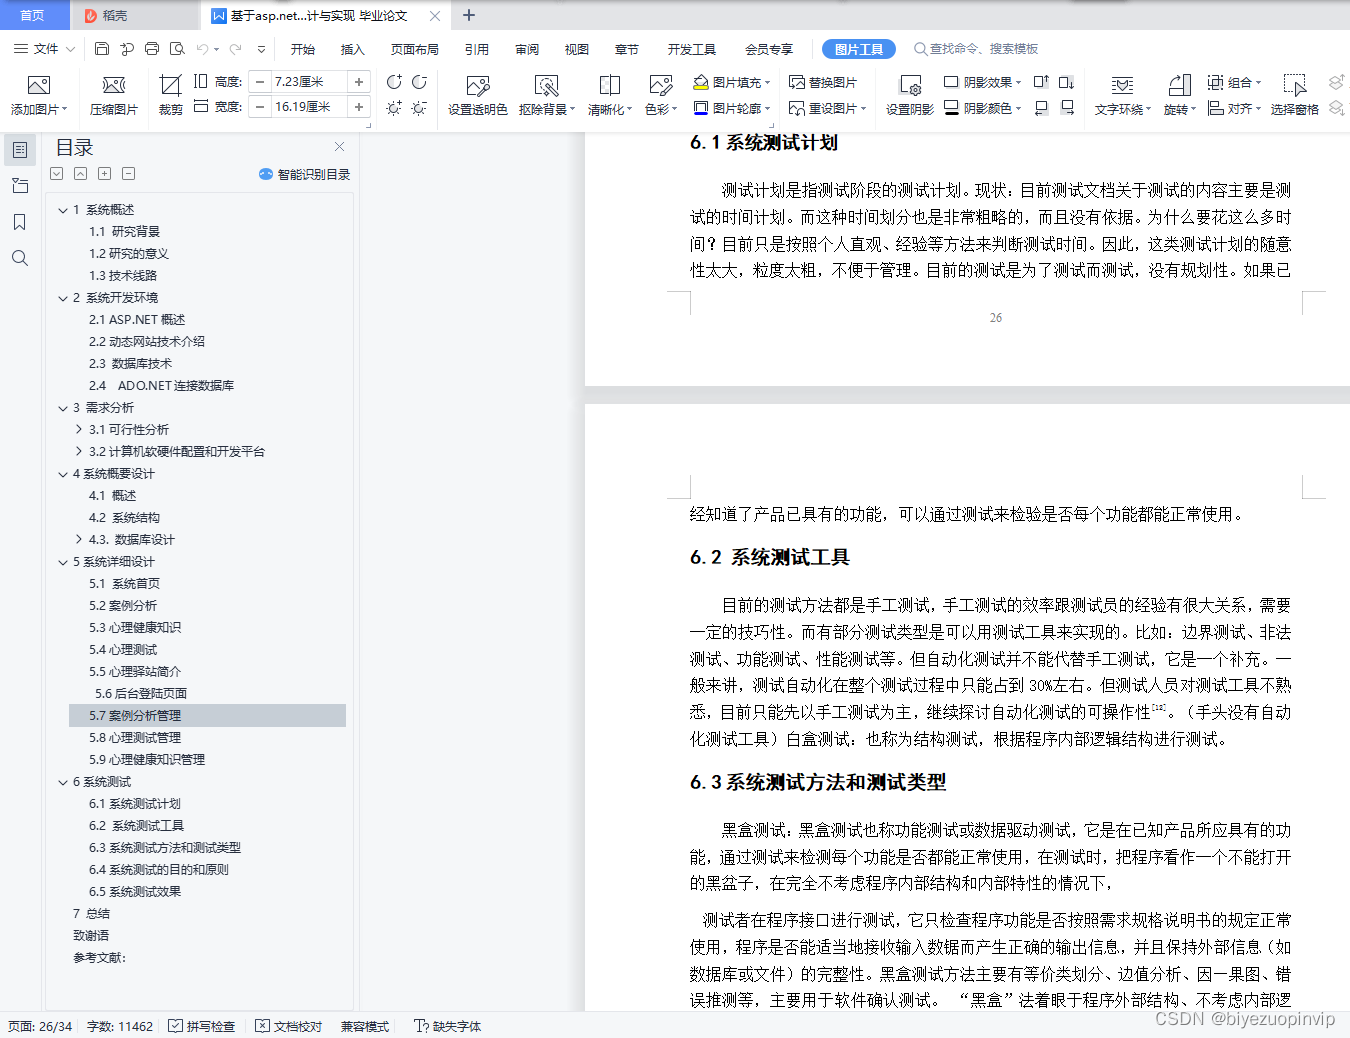The image size is (1350, 1038).
Task: Select the 裁剪 (crop) tool
Action: 170,95
